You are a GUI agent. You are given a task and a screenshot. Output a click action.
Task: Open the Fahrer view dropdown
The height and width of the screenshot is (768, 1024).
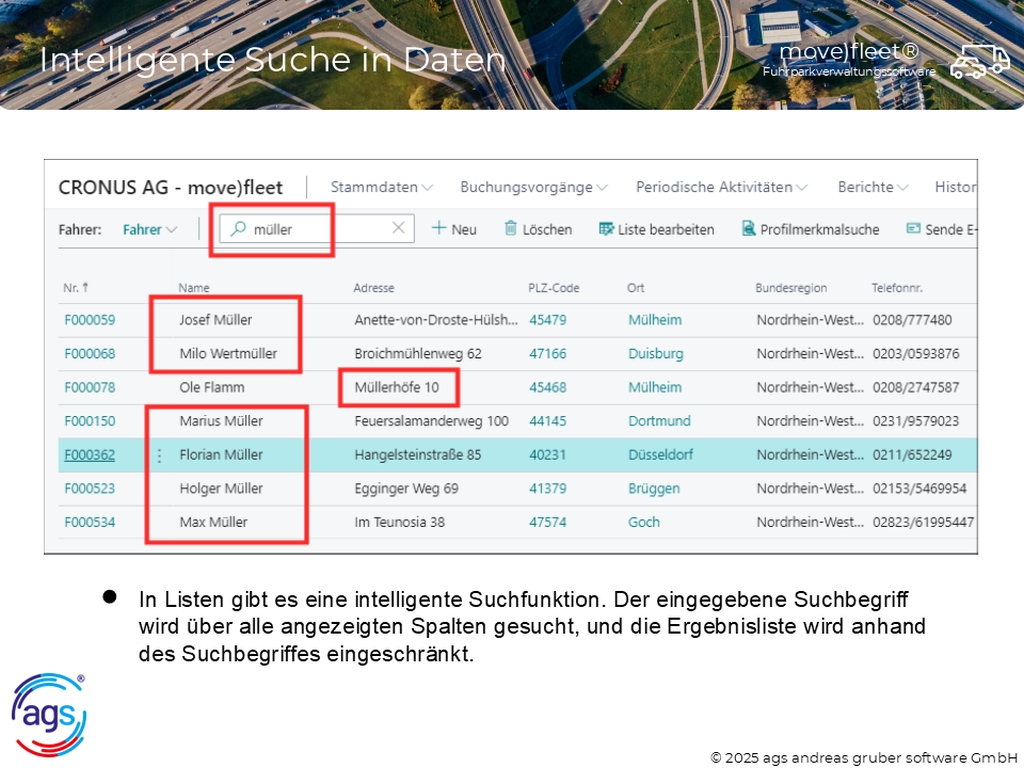[150, 230]
